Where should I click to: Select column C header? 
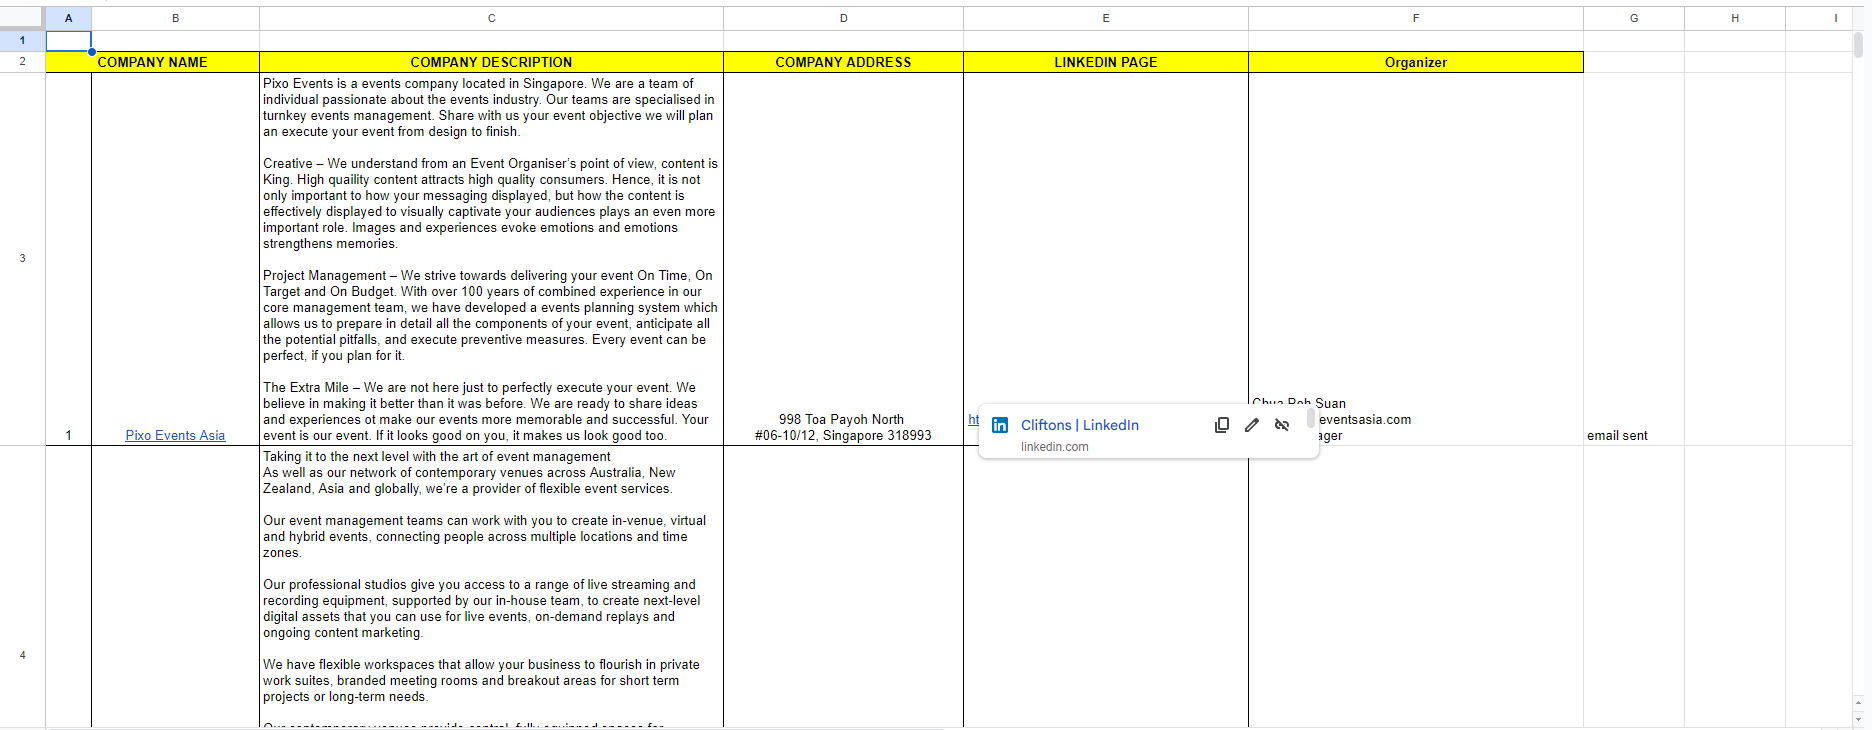[492, 18]
